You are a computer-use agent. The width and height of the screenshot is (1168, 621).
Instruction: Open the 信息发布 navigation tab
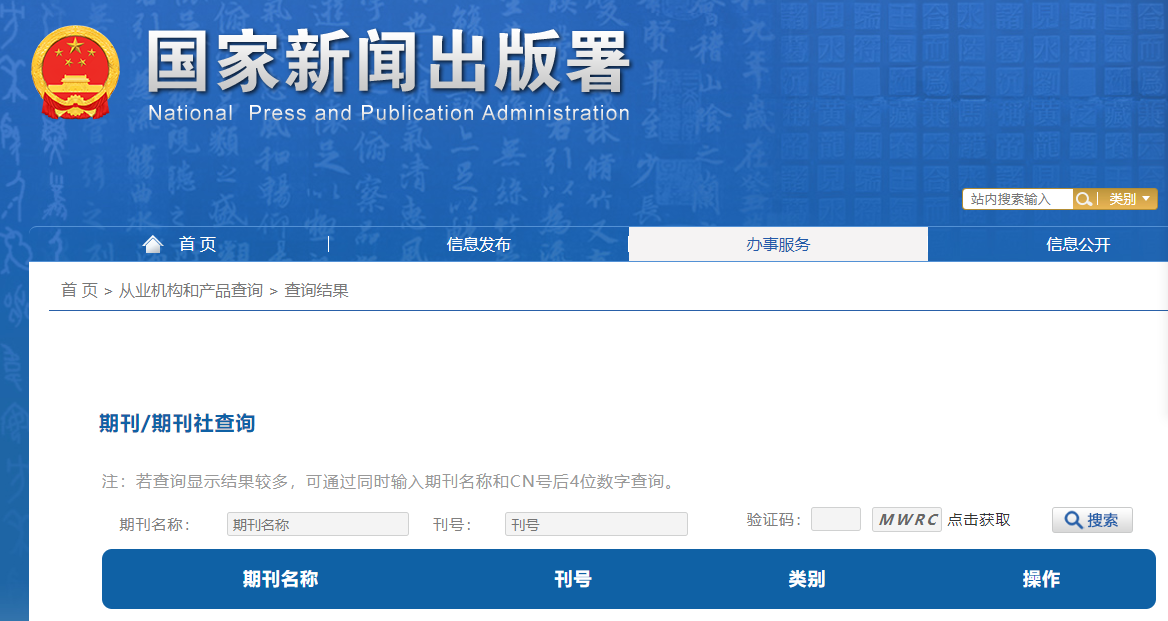[479, 244]
